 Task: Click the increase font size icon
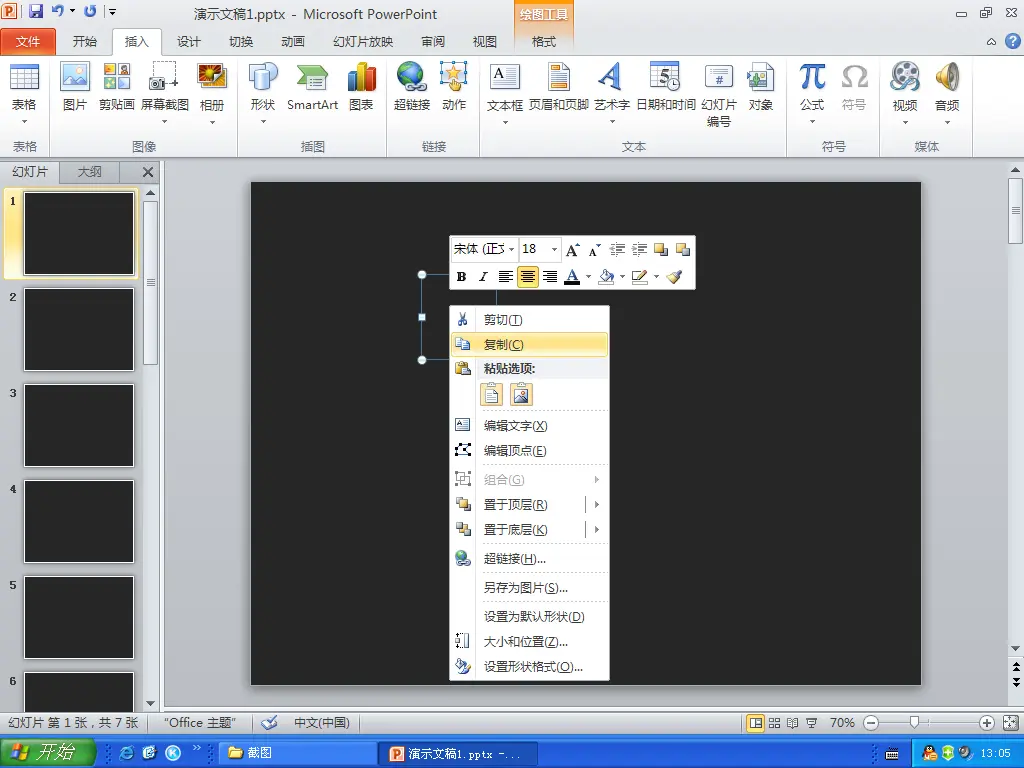(572, 249)
